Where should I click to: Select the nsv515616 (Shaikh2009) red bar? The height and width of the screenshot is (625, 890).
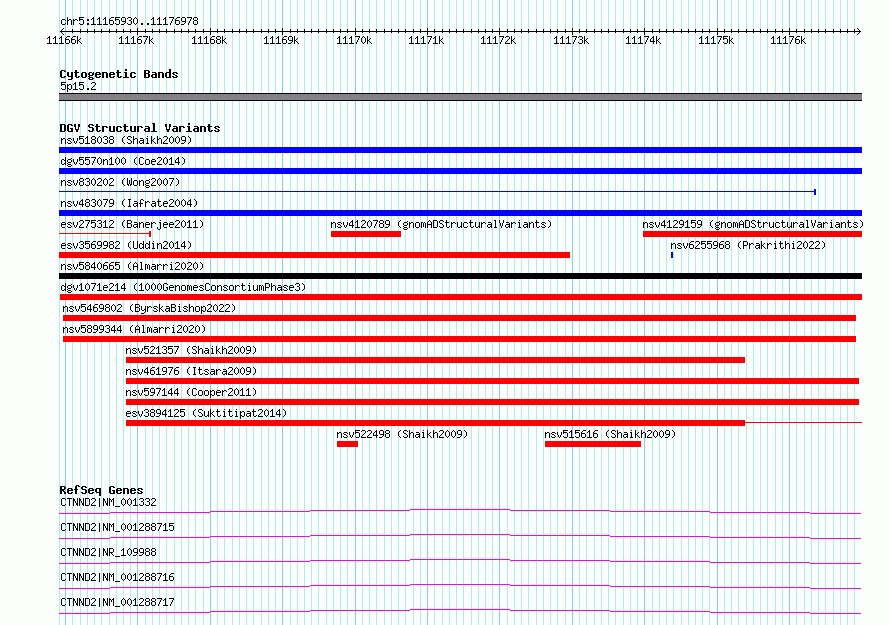coord(593,444)
